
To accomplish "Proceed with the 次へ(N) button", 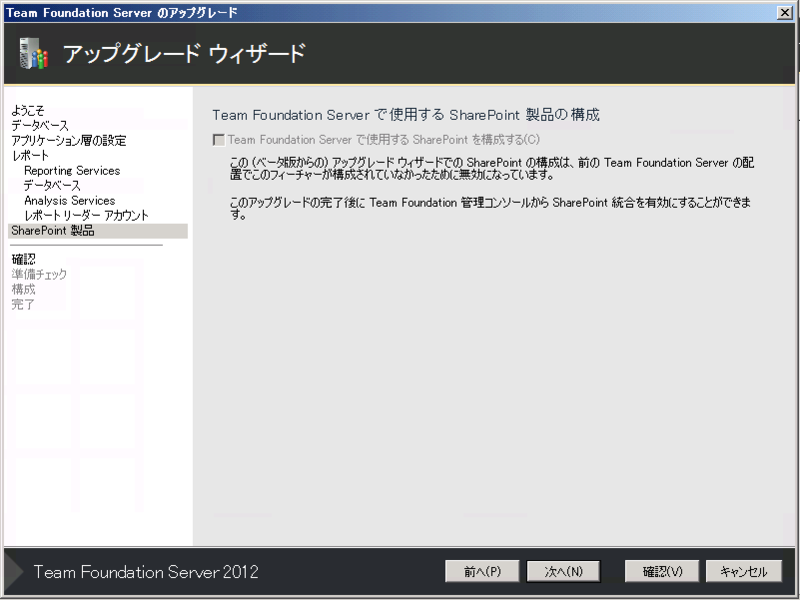I will (x=563, y=571).
